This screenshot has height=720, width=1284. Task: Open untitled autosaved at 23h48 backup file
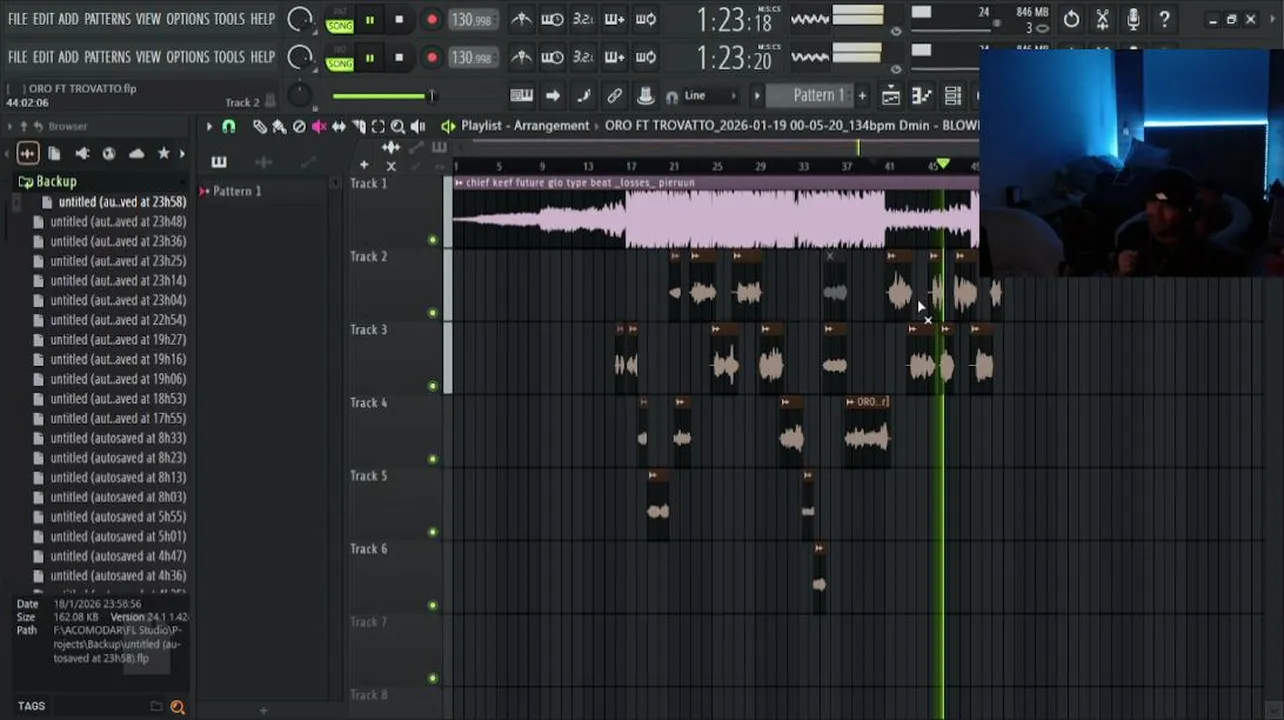pyautogui.click(x=118, y=222)
